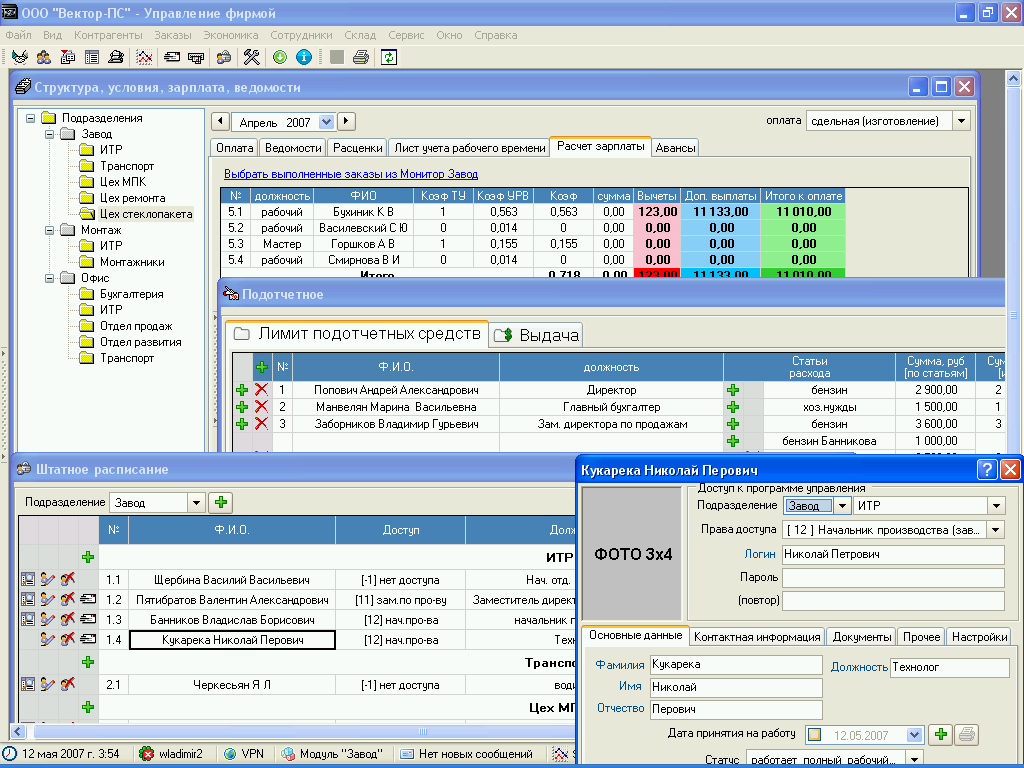Switch to Лист учета рабочего времени tab
The image size is (1024, 768).
point(470,148)
